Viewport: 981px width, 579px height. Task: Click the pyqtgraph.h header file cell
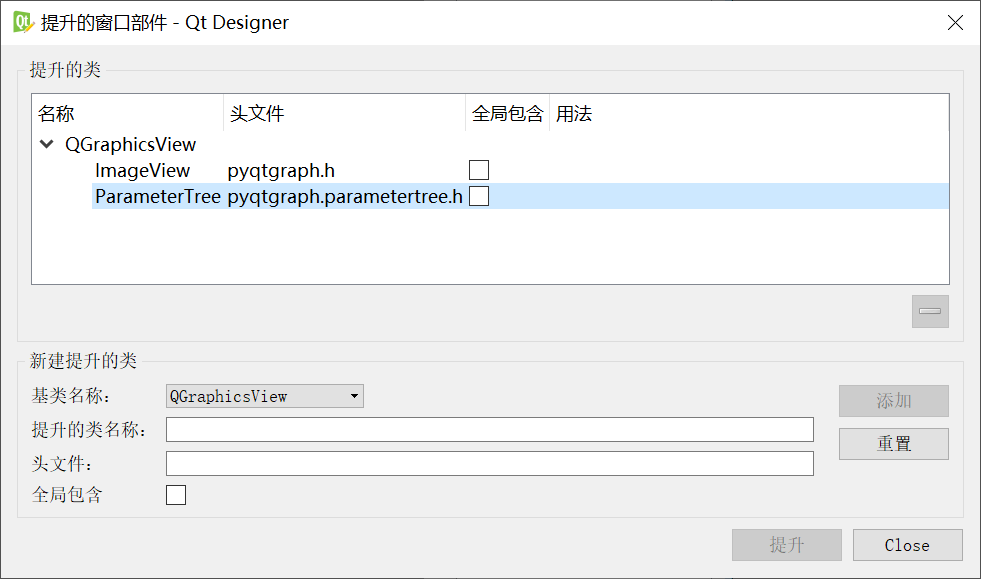tap(281, 170)
